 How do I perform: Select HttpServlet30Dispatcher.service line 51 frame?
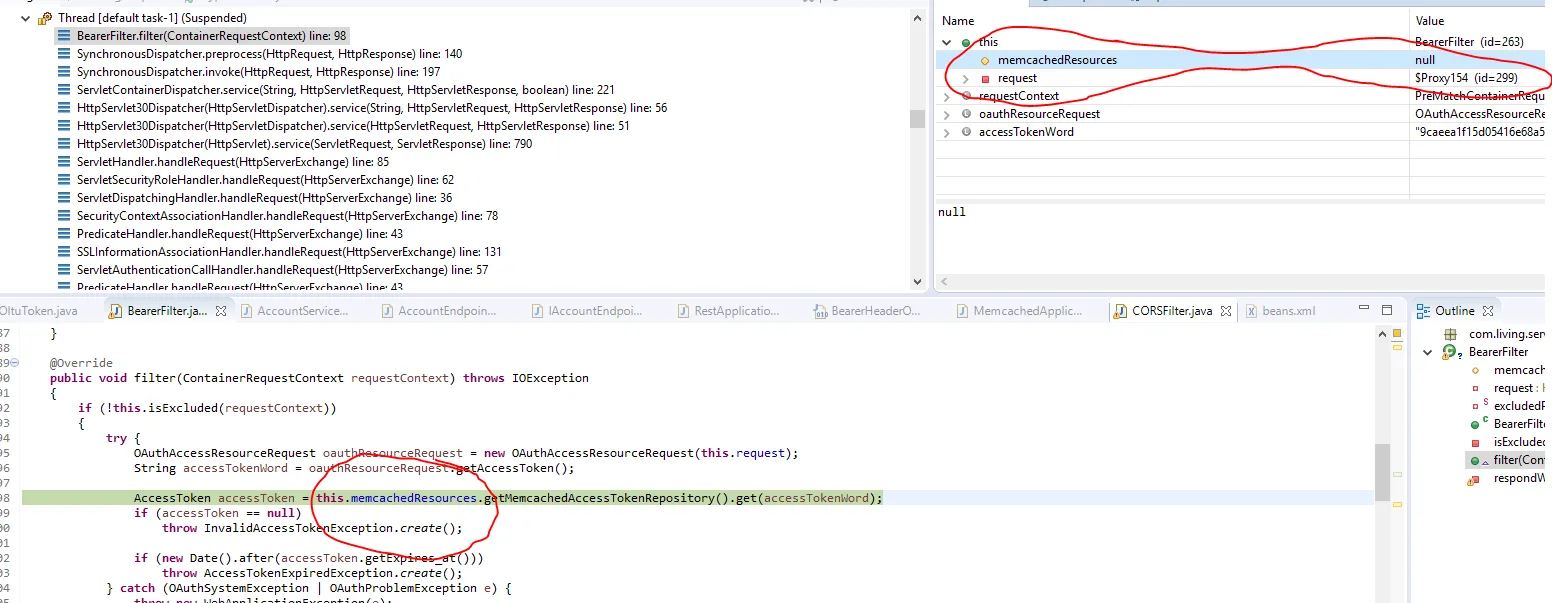click(x=353, y=126)
